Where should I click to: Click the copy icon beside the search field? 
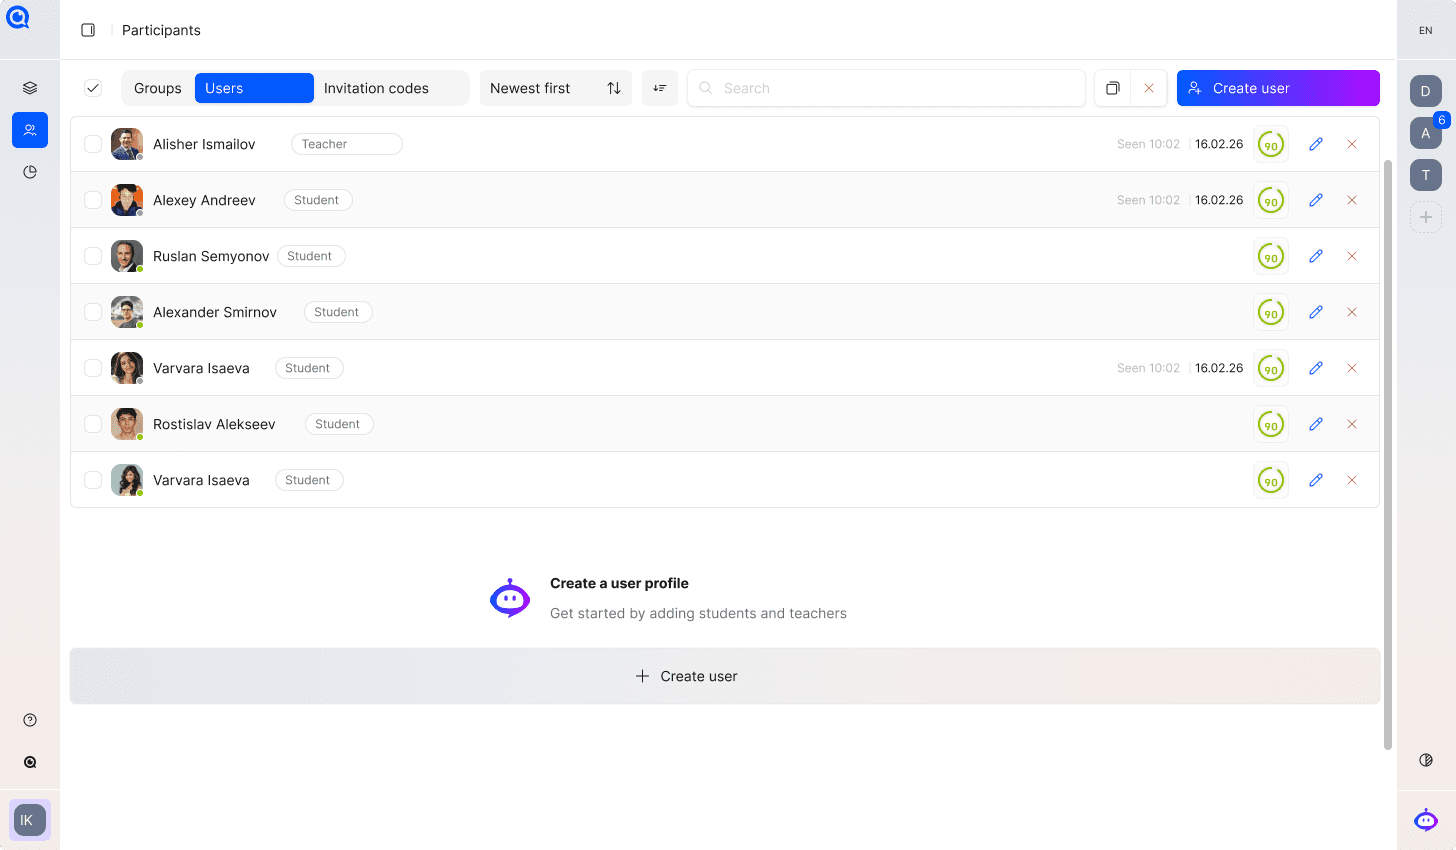[1112, 88]
